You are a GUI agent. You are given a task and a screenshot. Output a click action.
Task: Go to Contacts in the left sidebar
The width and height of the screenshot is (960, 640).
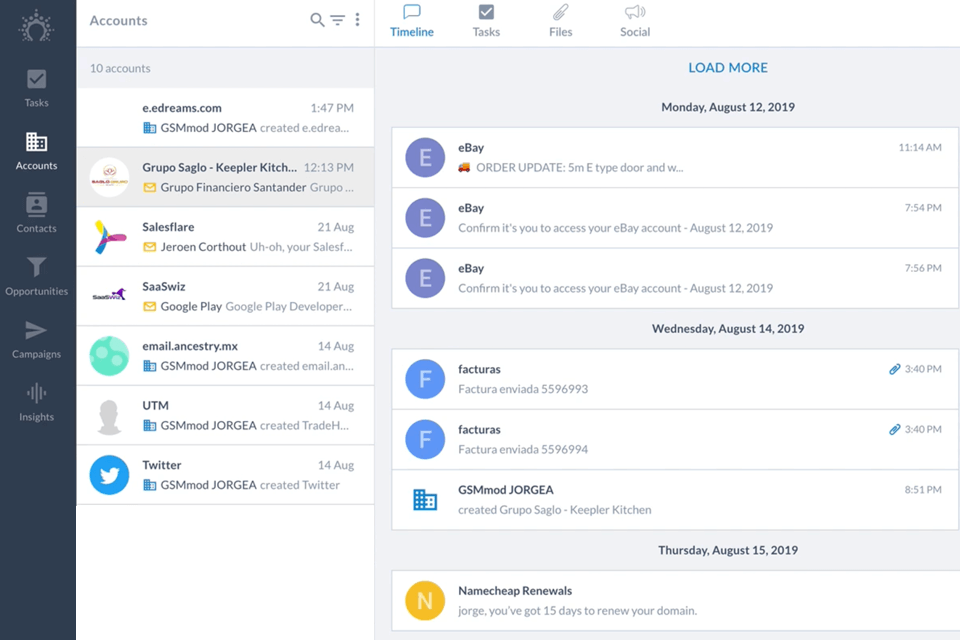[36, 214]
